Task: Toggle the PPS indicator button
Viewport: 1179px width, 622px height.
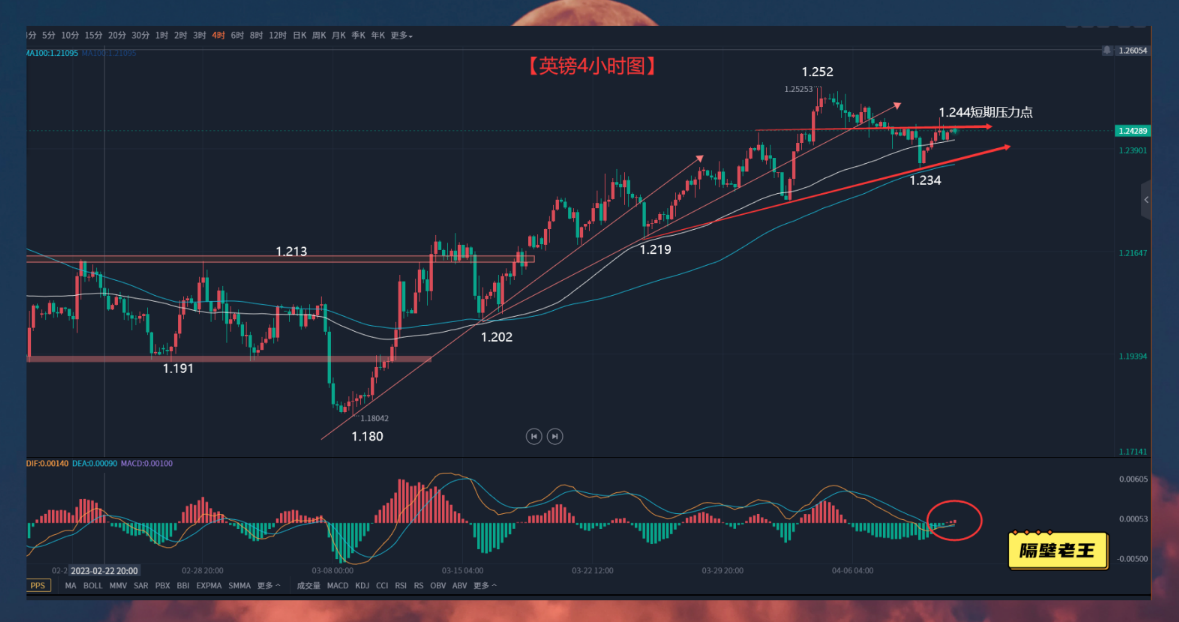Action: pyautogui.click(x=38, y=585)
